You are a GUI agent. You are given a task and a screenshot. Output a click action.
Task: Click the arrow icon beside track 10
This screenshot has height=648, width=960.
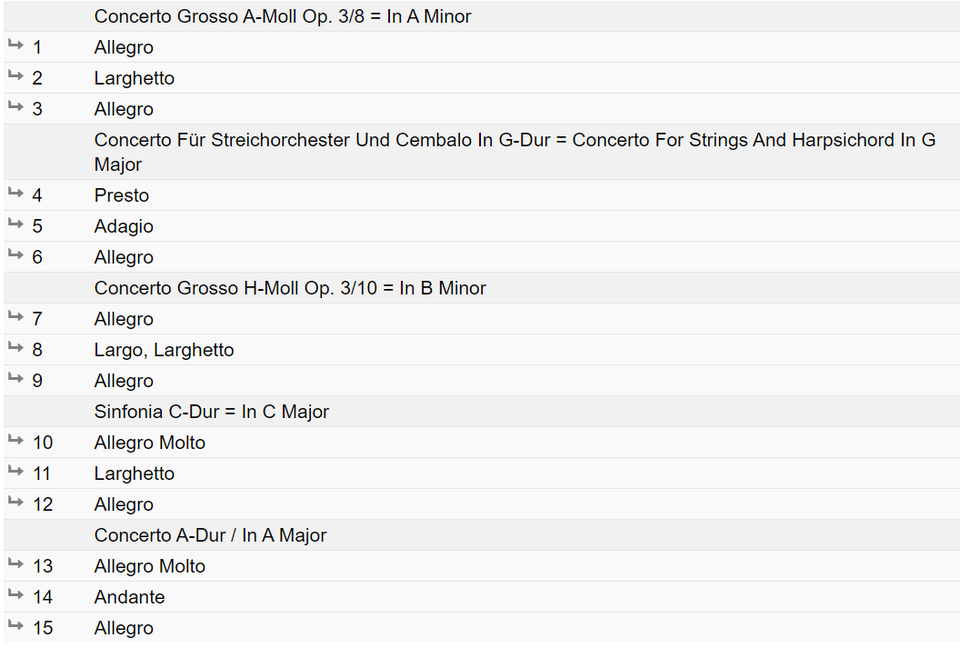coord(15,440)
